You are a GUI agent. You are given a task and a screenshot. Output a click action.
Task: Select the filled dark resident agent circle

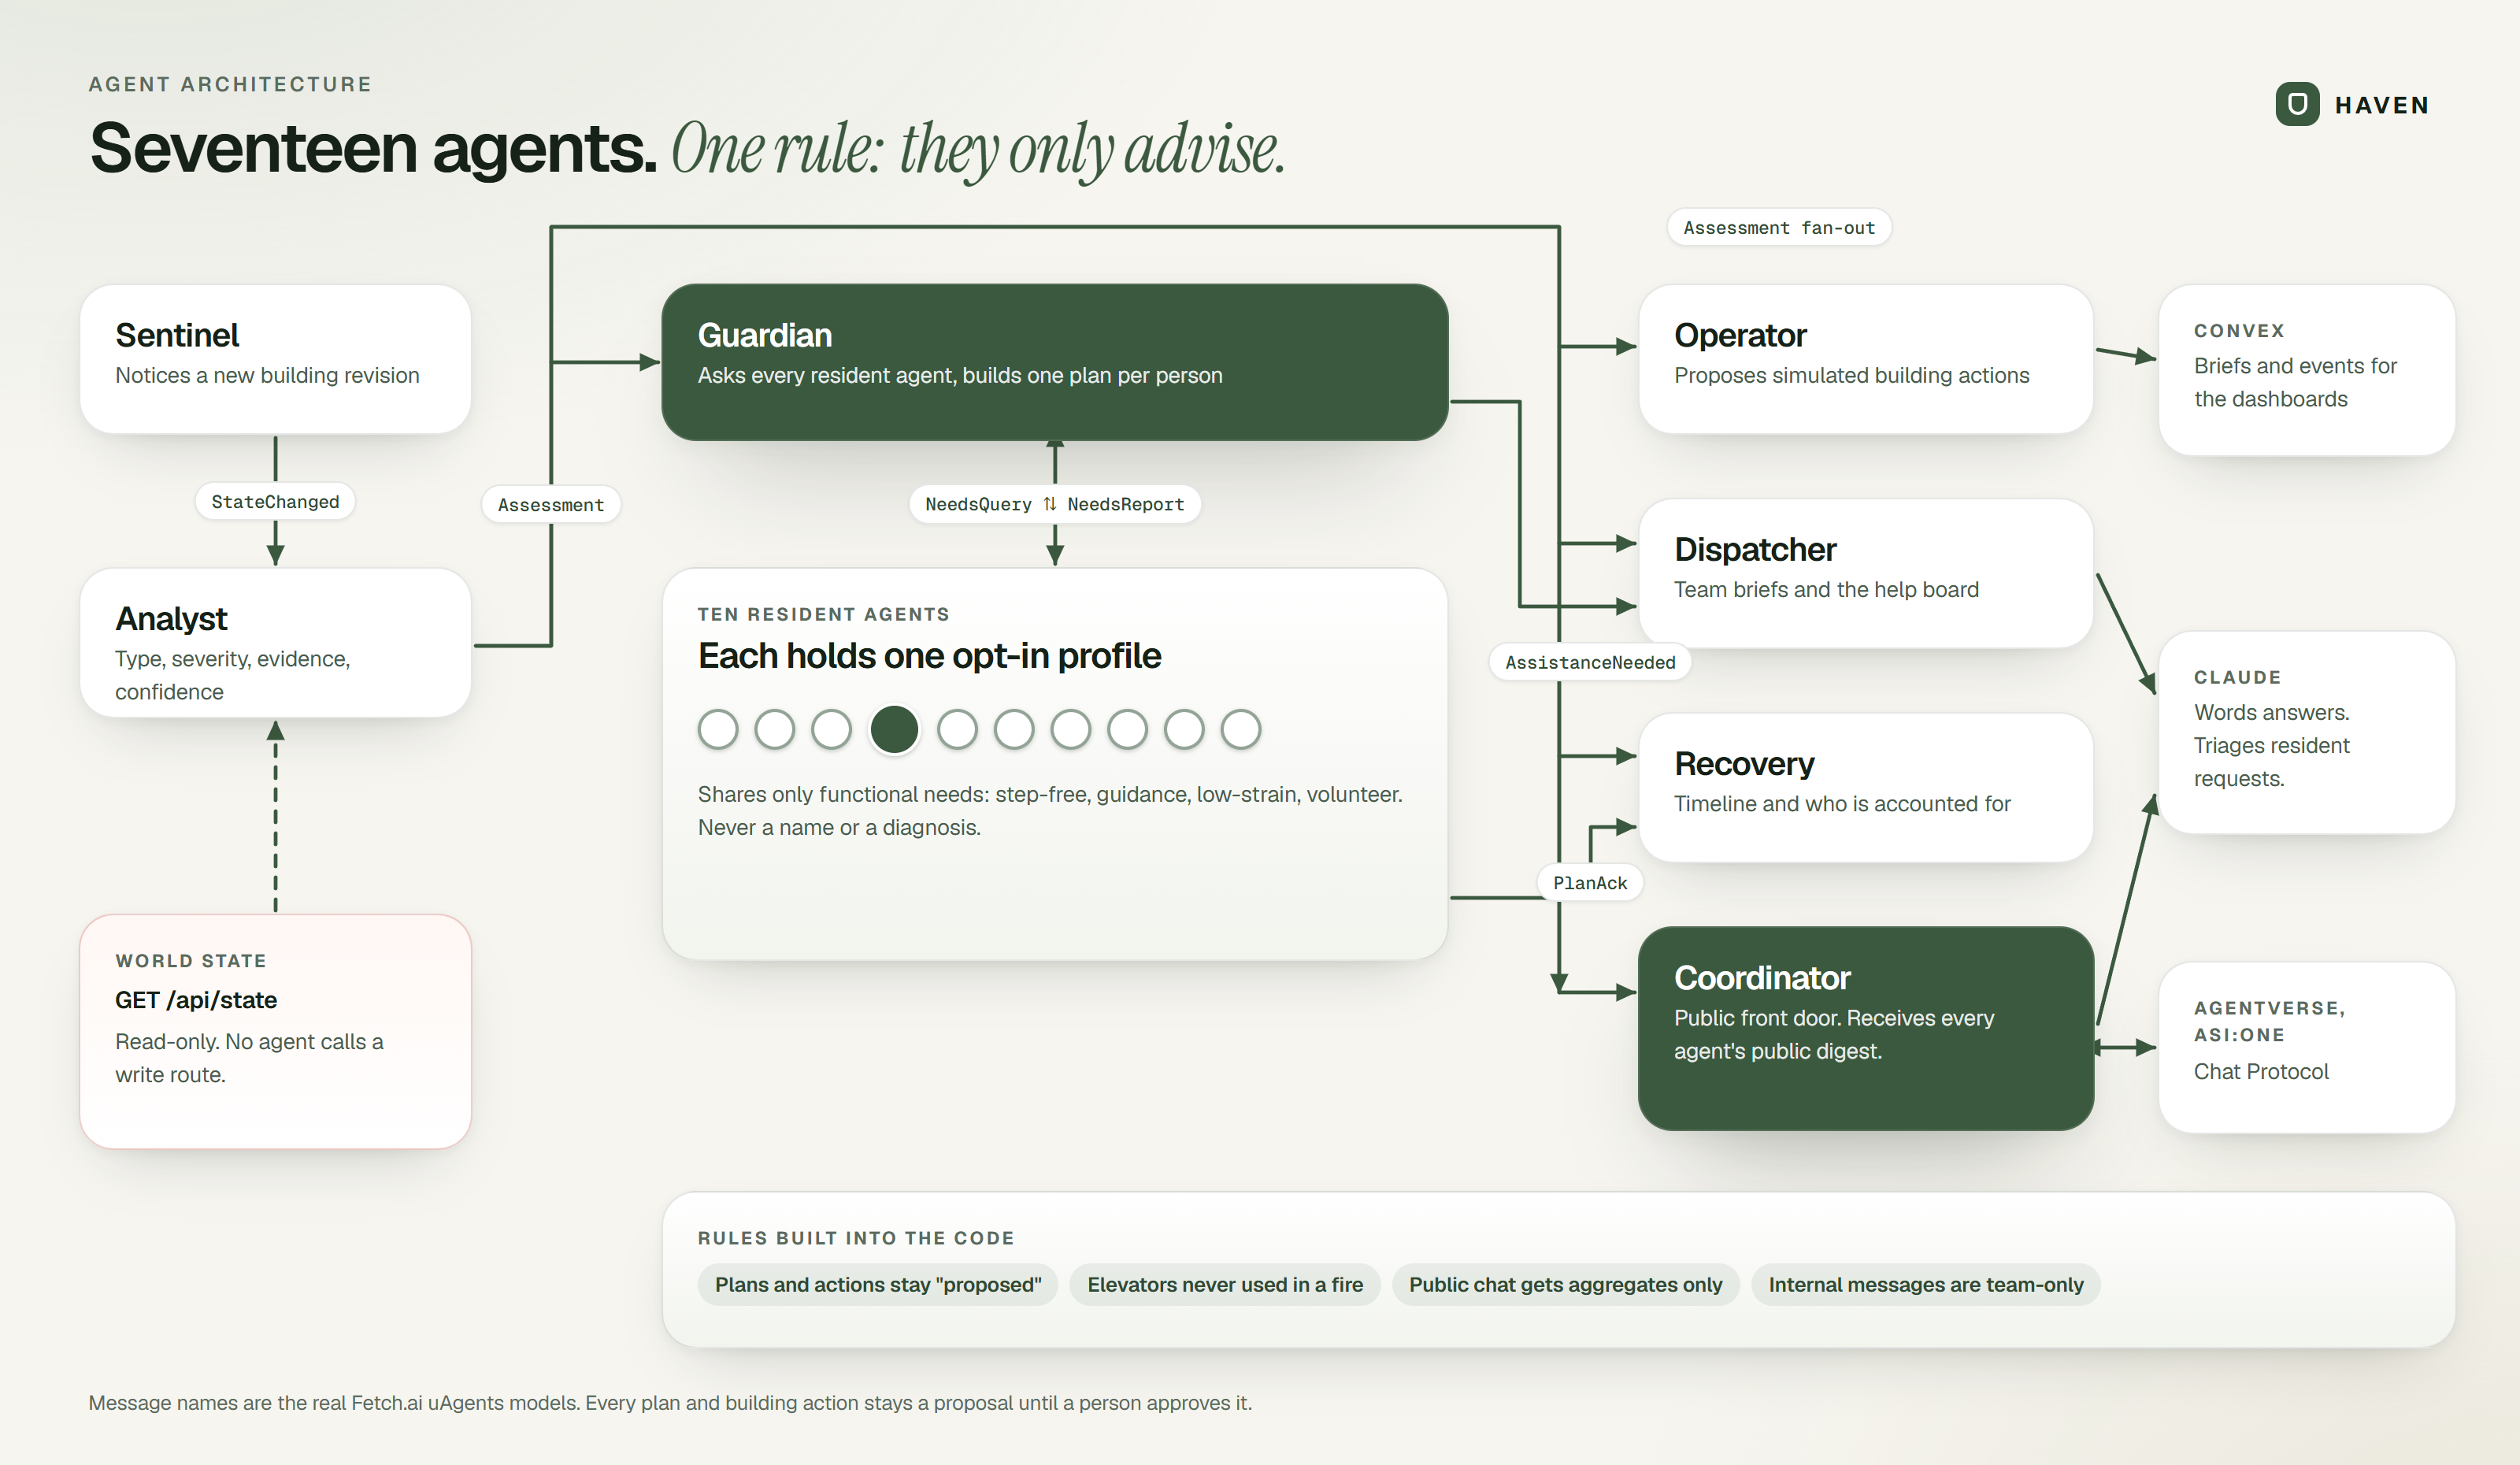coord(894,729)
